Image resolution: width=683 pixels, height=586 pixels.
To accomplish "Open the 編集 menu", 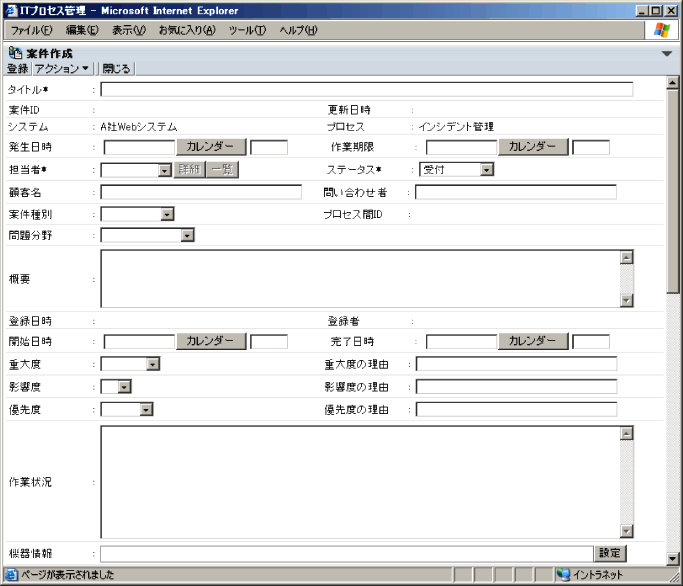I will pos(82,30).
